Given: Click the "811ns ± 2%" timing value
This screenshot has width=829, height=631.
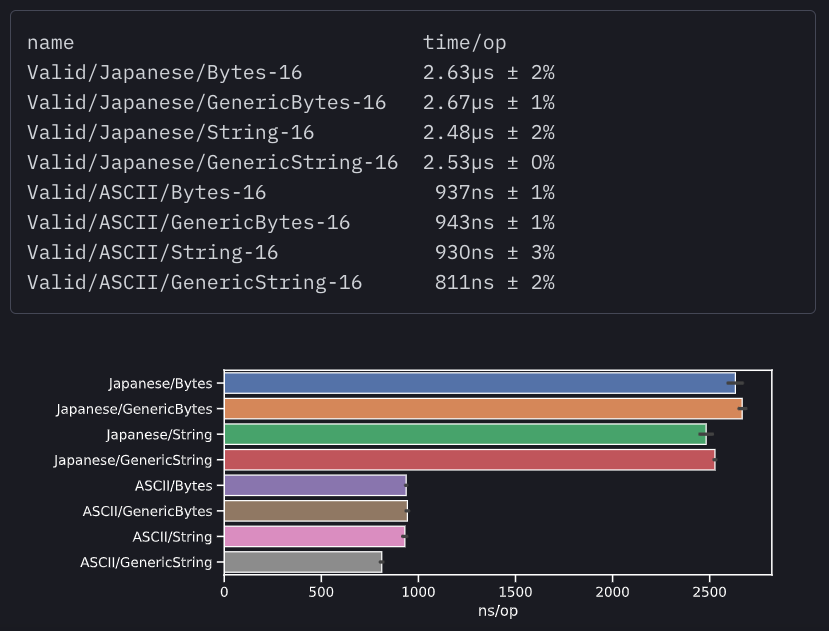Looking at the screenshot, I should tap(494, 282).
